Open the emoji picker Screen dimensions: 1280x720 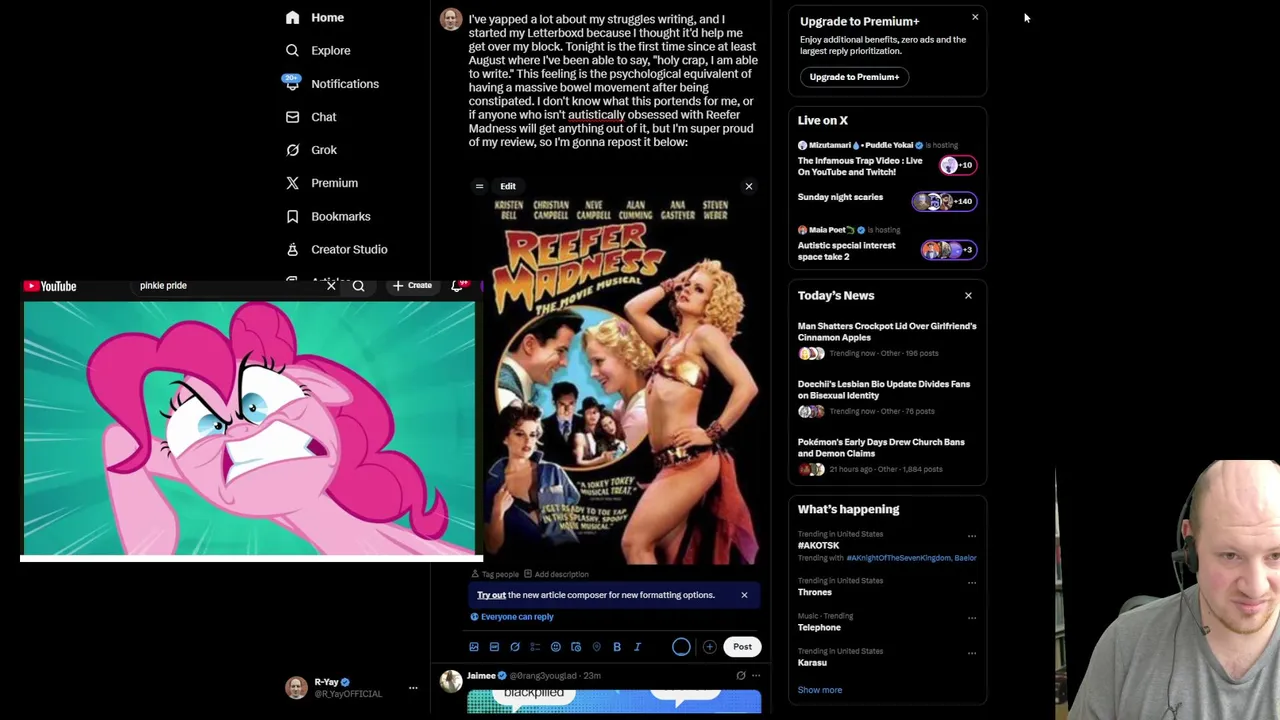point(556,647)
